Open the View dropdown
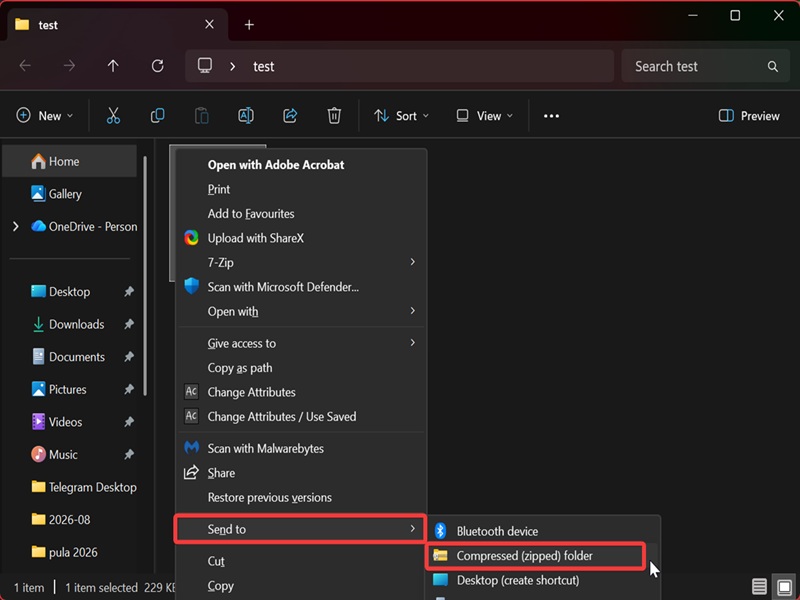Viewport: 800px width, 600px height. coord(484,116)
